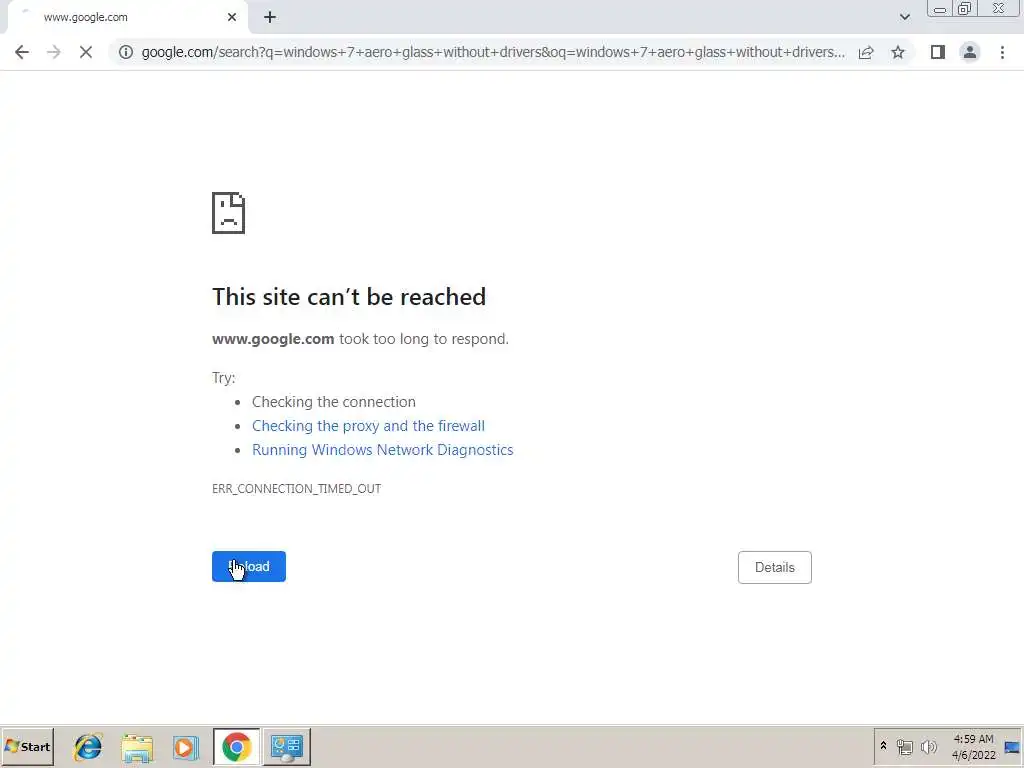
Task: Click the address bar URL field
Action: coord(493,52)
